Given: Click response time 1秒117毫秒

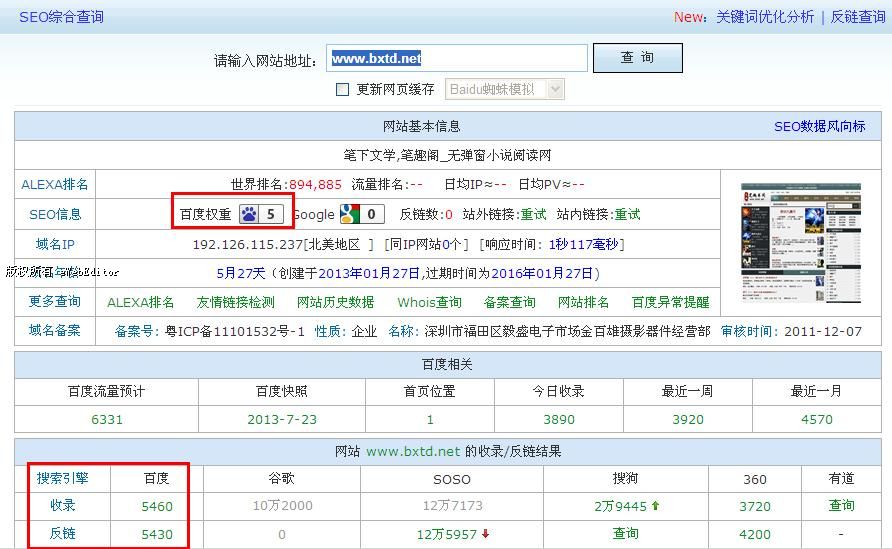Looking at the screenshot, I should 583,245.
